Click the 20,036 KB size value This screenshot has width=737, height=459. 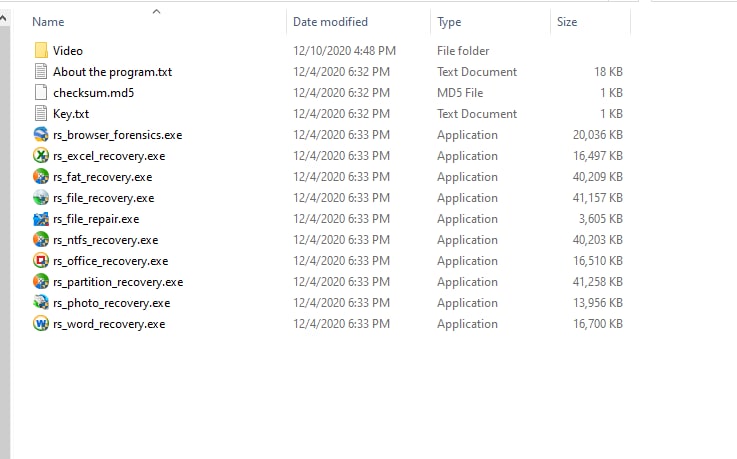click(x=598, y=135)
